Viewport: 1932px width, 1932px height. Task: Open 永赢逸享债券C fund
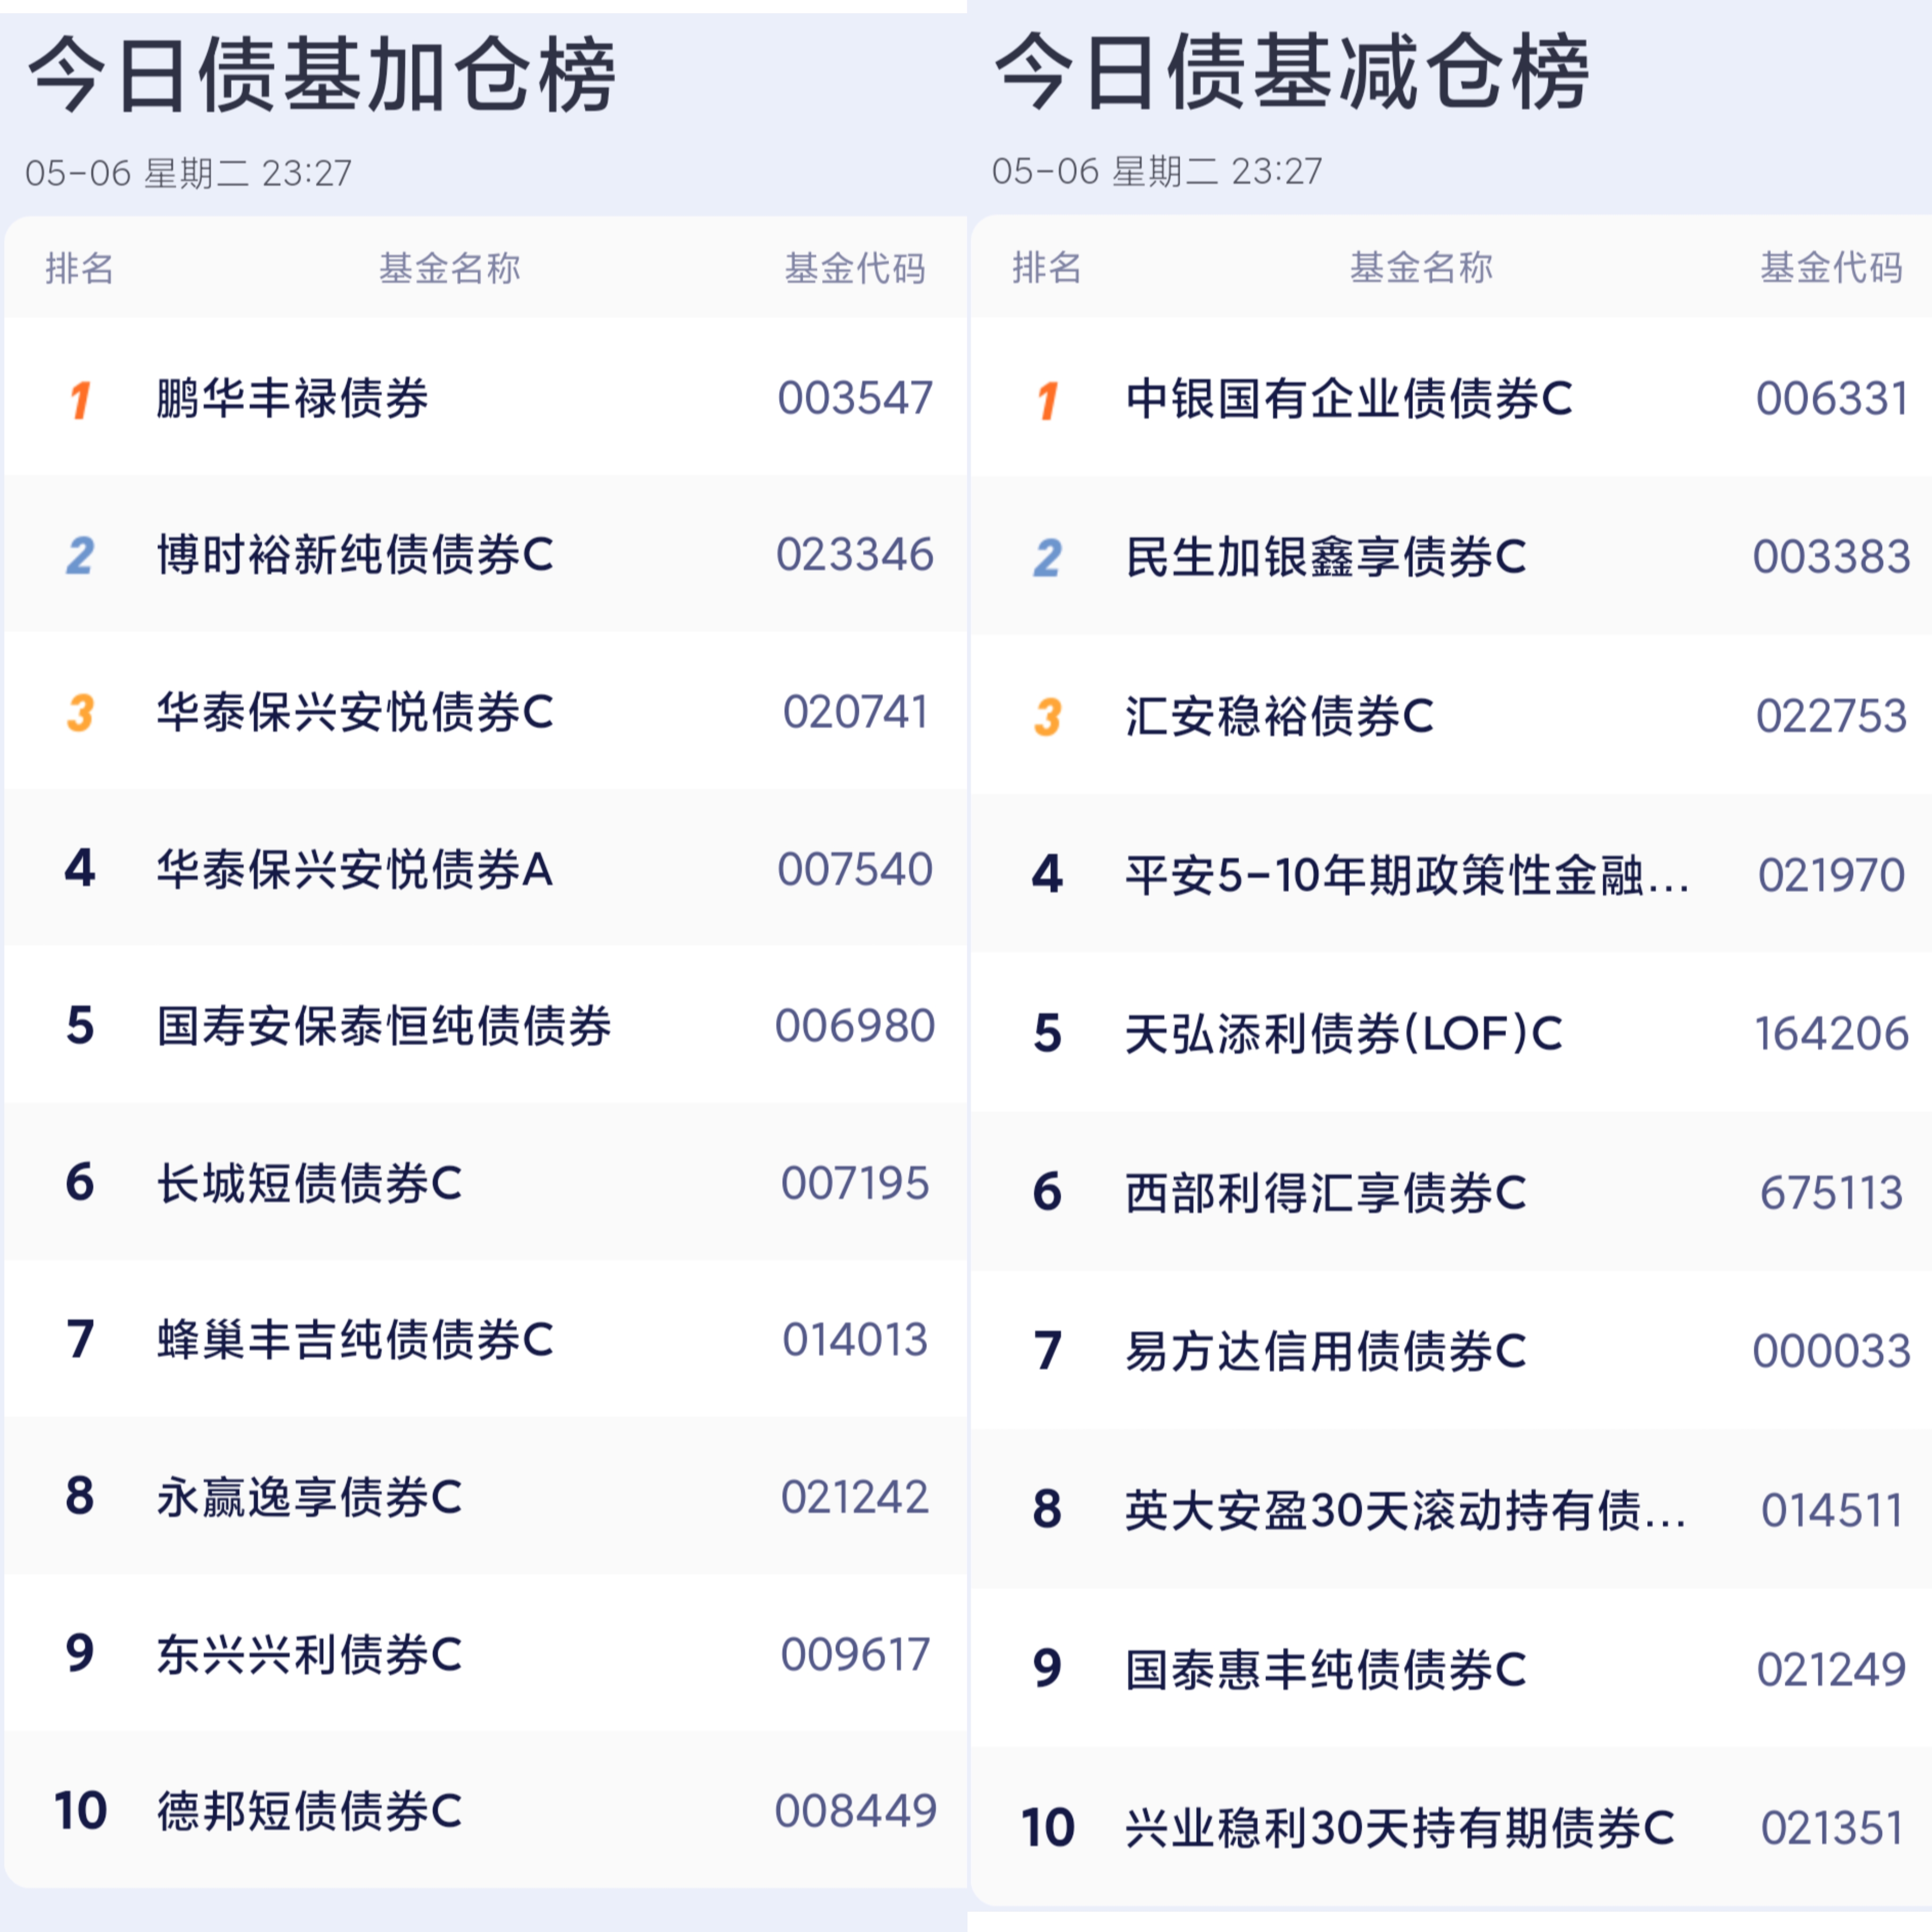[x=309, y=1497]
